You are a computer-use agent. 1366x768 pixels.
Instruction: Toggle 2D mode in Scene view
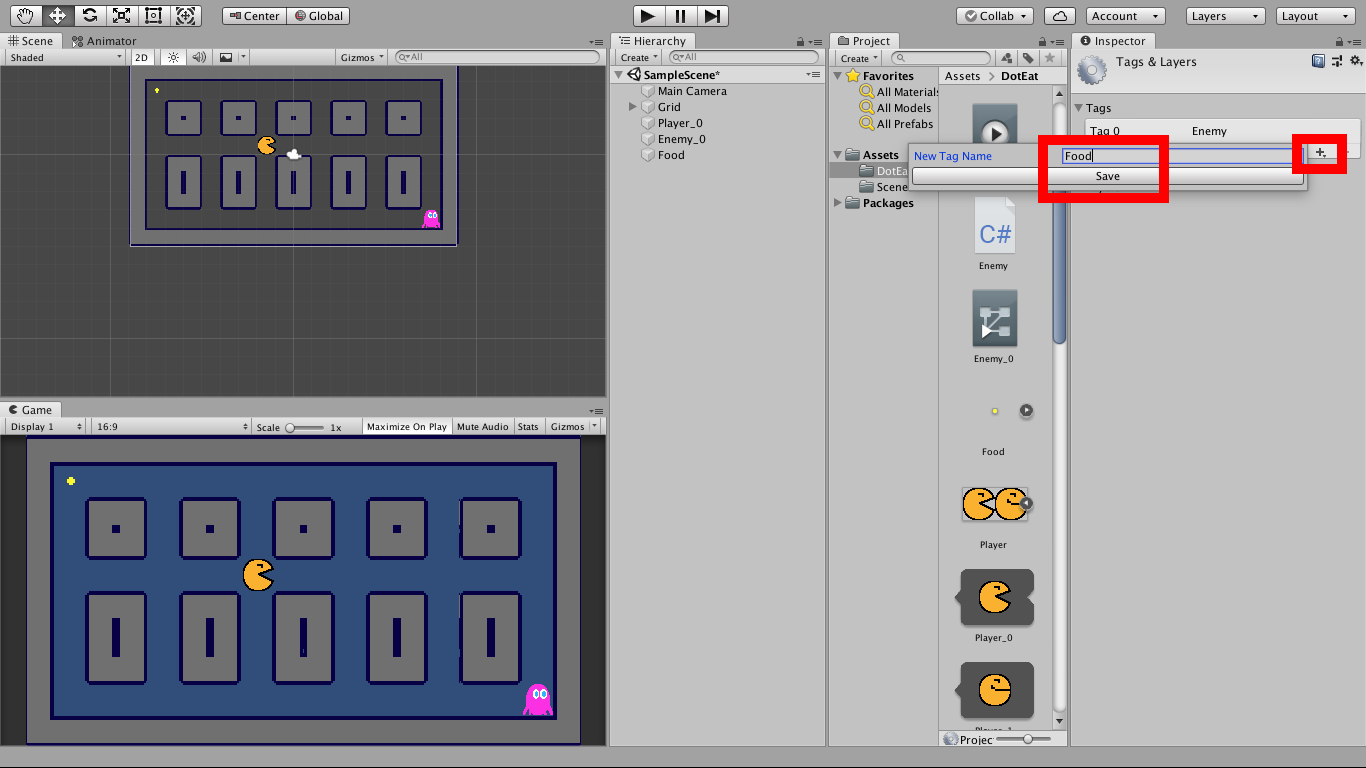pyautogui.click(x=142, y=58)
